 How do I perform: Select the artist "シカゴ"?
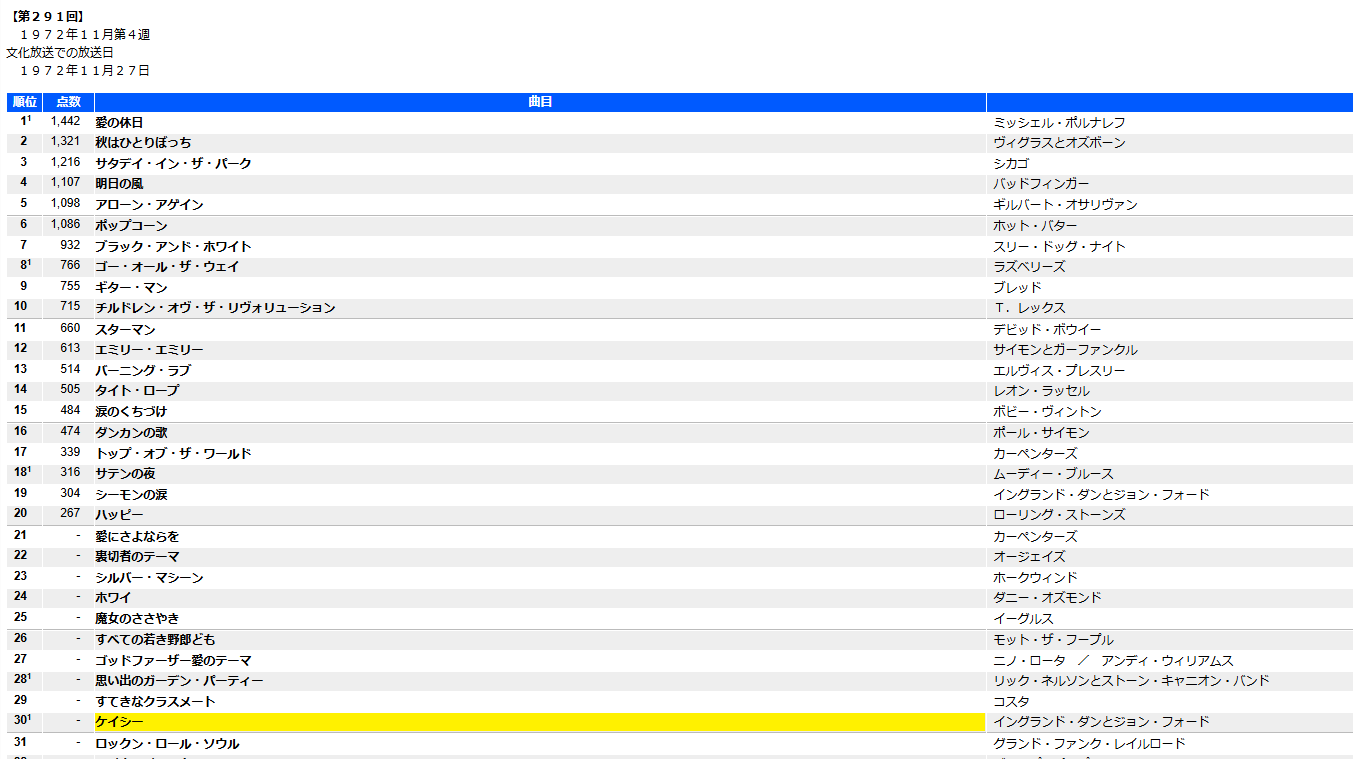1011,163
